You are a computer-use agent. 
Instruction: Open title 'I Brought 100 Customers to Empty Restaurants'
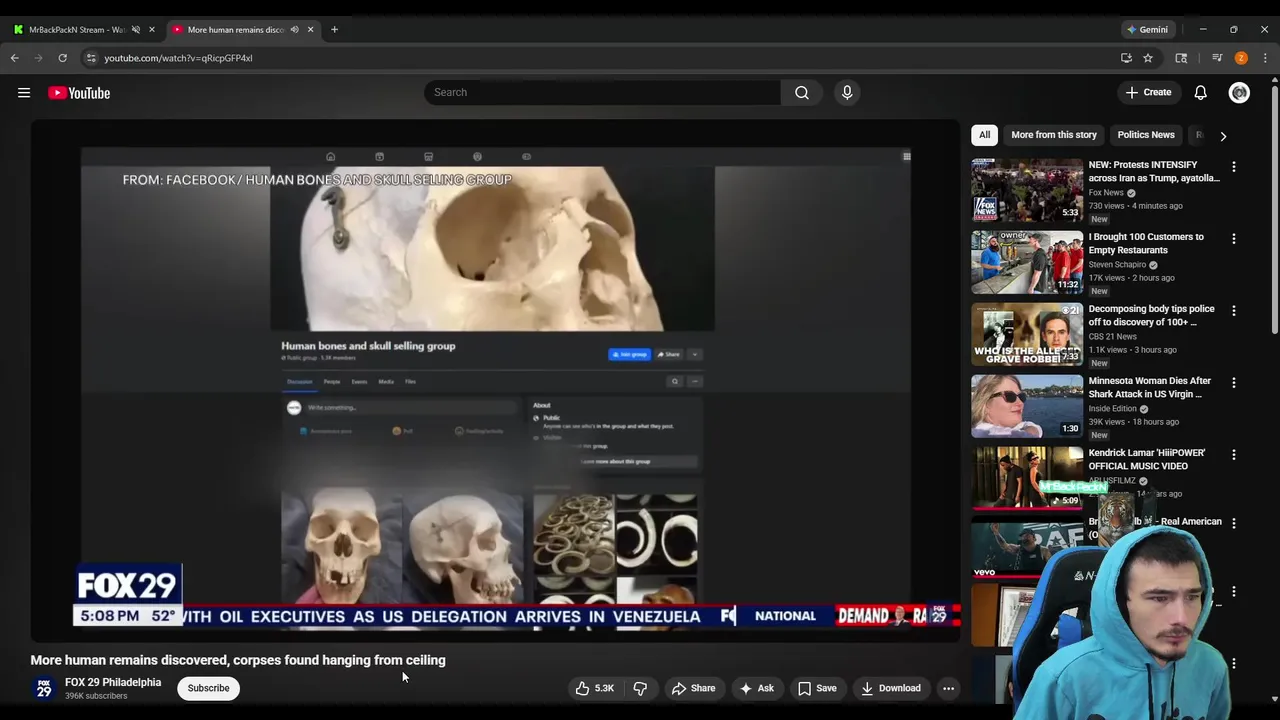1146,243
